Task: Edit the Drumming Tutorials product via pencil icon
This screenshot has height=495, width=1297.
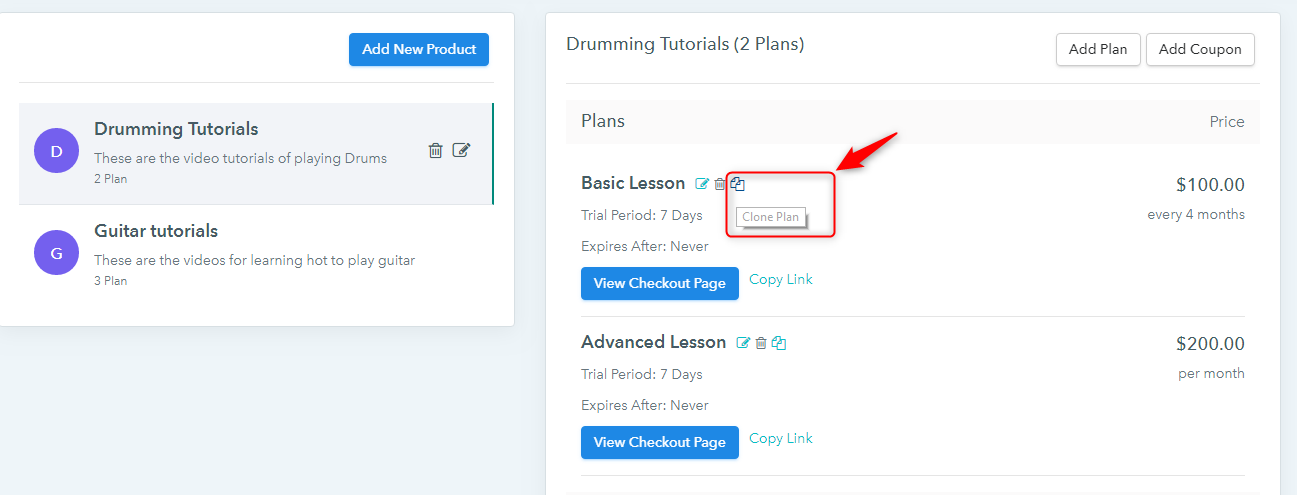Action: pyautogui.click(x=461, y=150)
